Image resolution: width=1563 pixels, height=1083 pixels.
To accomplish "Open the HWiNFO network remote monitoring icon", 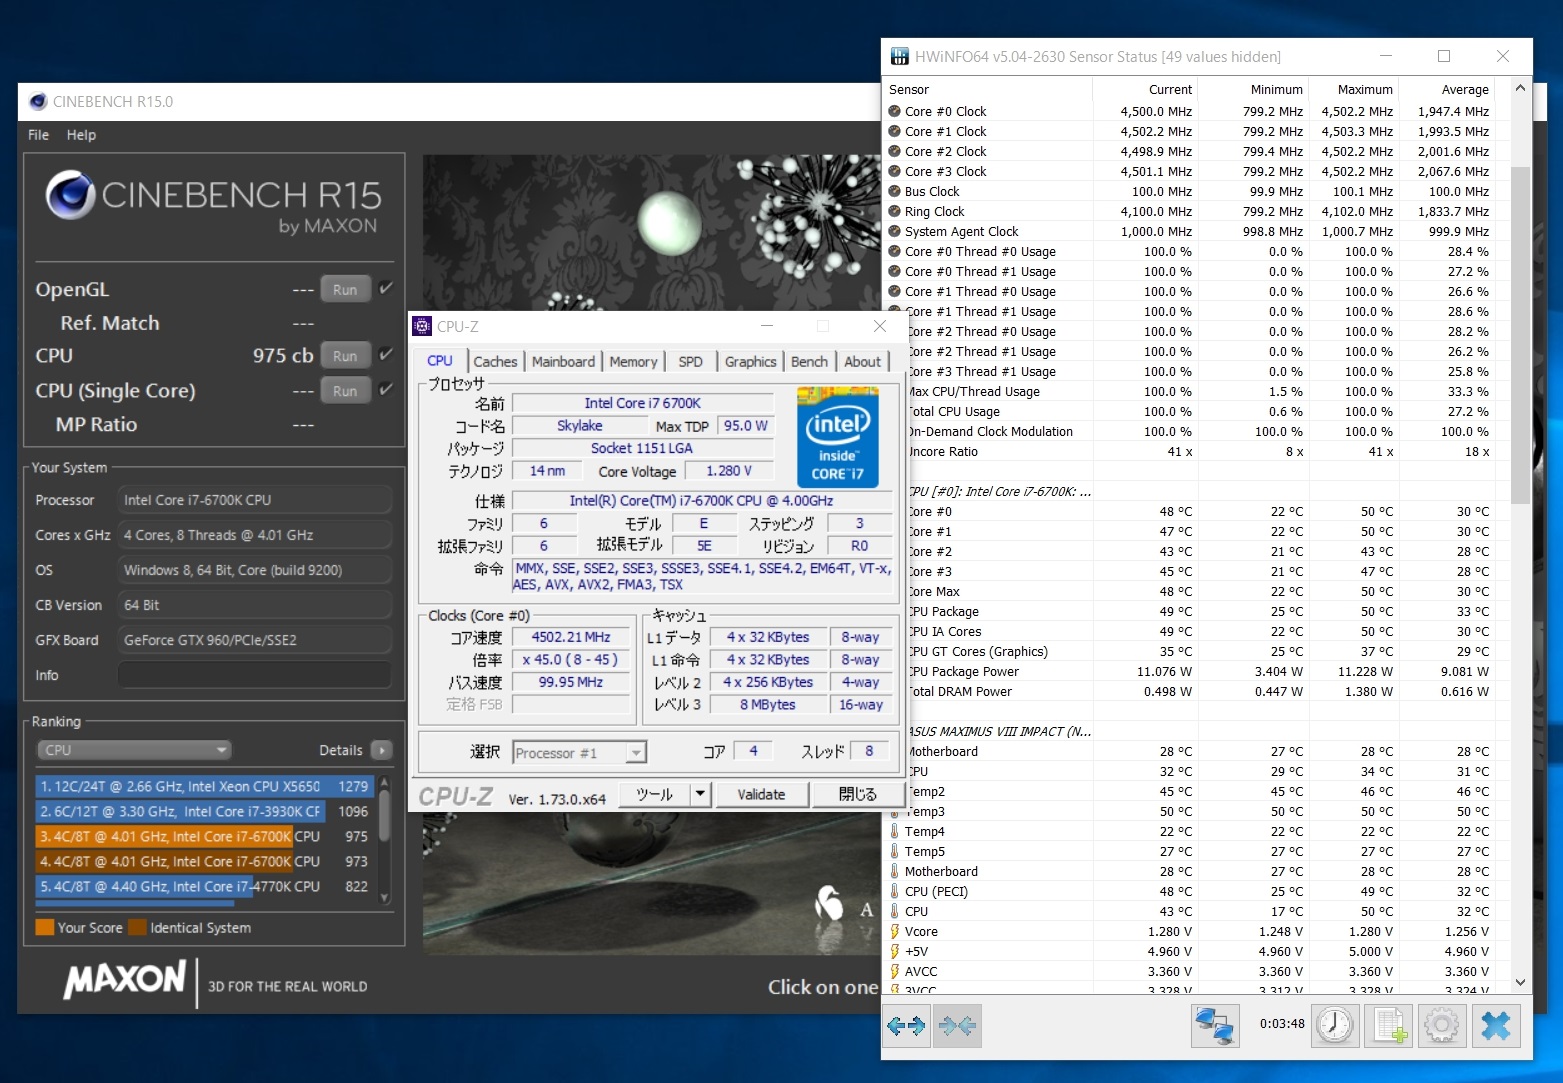I will coord(1215,1025).
